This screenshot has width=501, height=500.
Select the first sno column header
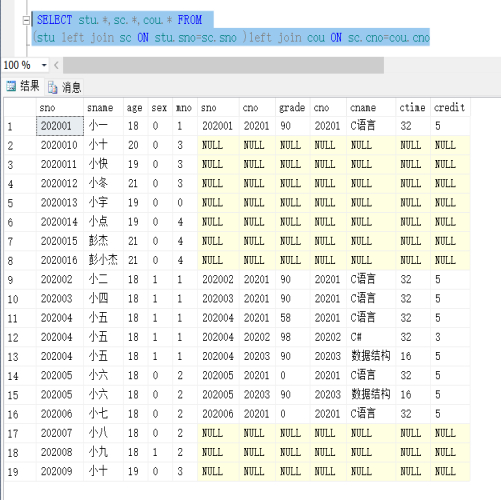(x=60, y=108)
